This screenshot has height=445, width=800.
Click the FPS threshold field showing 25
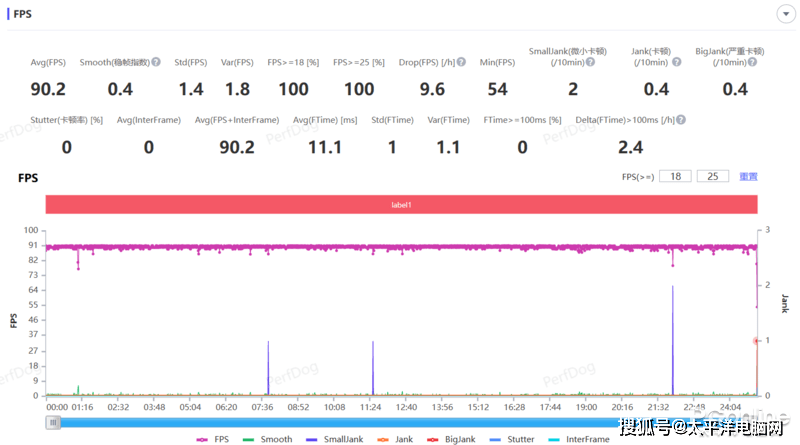tap(712, 176)
